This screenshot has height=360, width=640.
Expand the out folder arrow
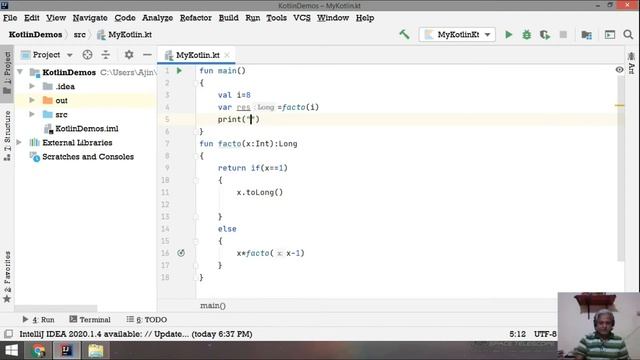[x=32, y=100]
